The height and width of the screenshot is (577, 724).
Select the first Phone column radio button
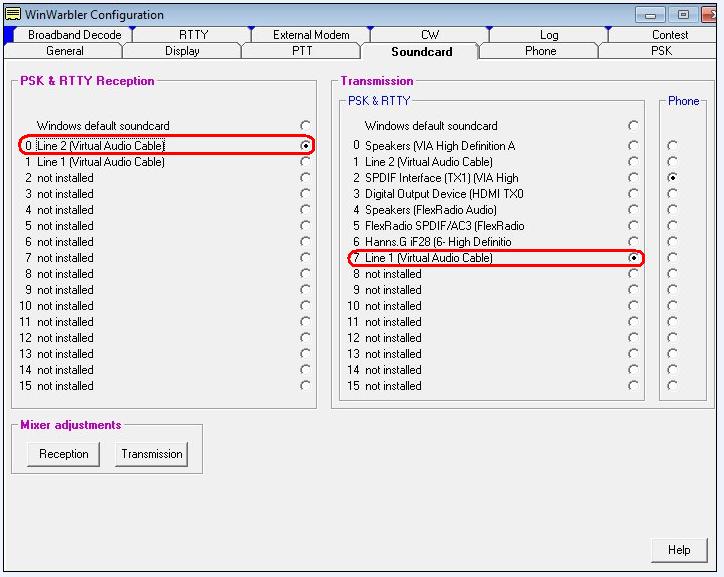tap(672, 146)
